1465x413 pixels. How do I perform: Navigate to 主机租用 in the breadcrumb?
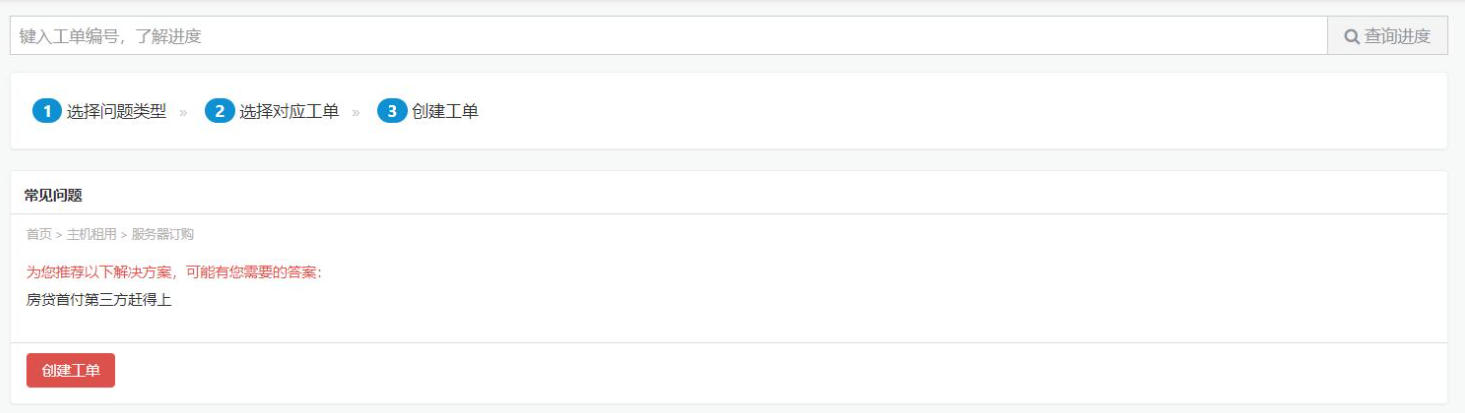[92, 234]
